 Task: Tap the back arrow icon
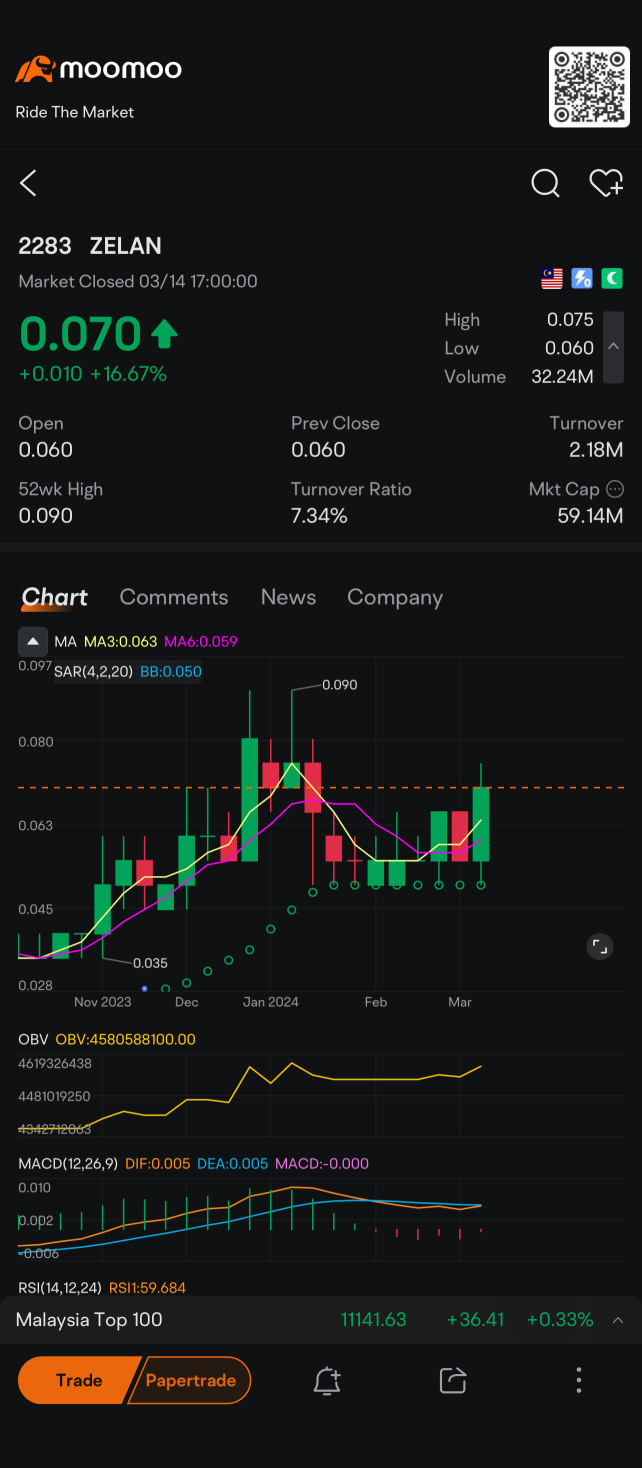point(28,183)
